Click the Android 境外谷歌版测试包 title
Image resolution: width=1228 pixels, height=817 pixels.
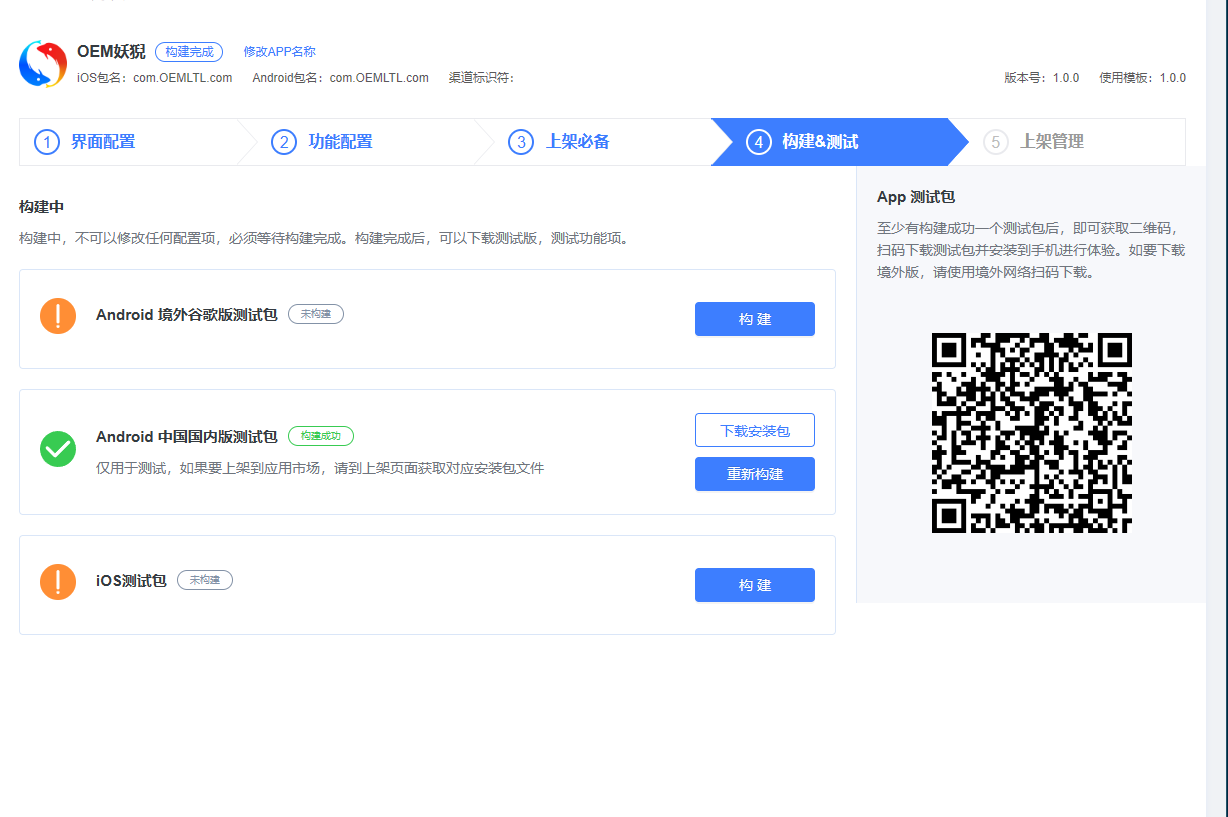[x=187, y=315]
